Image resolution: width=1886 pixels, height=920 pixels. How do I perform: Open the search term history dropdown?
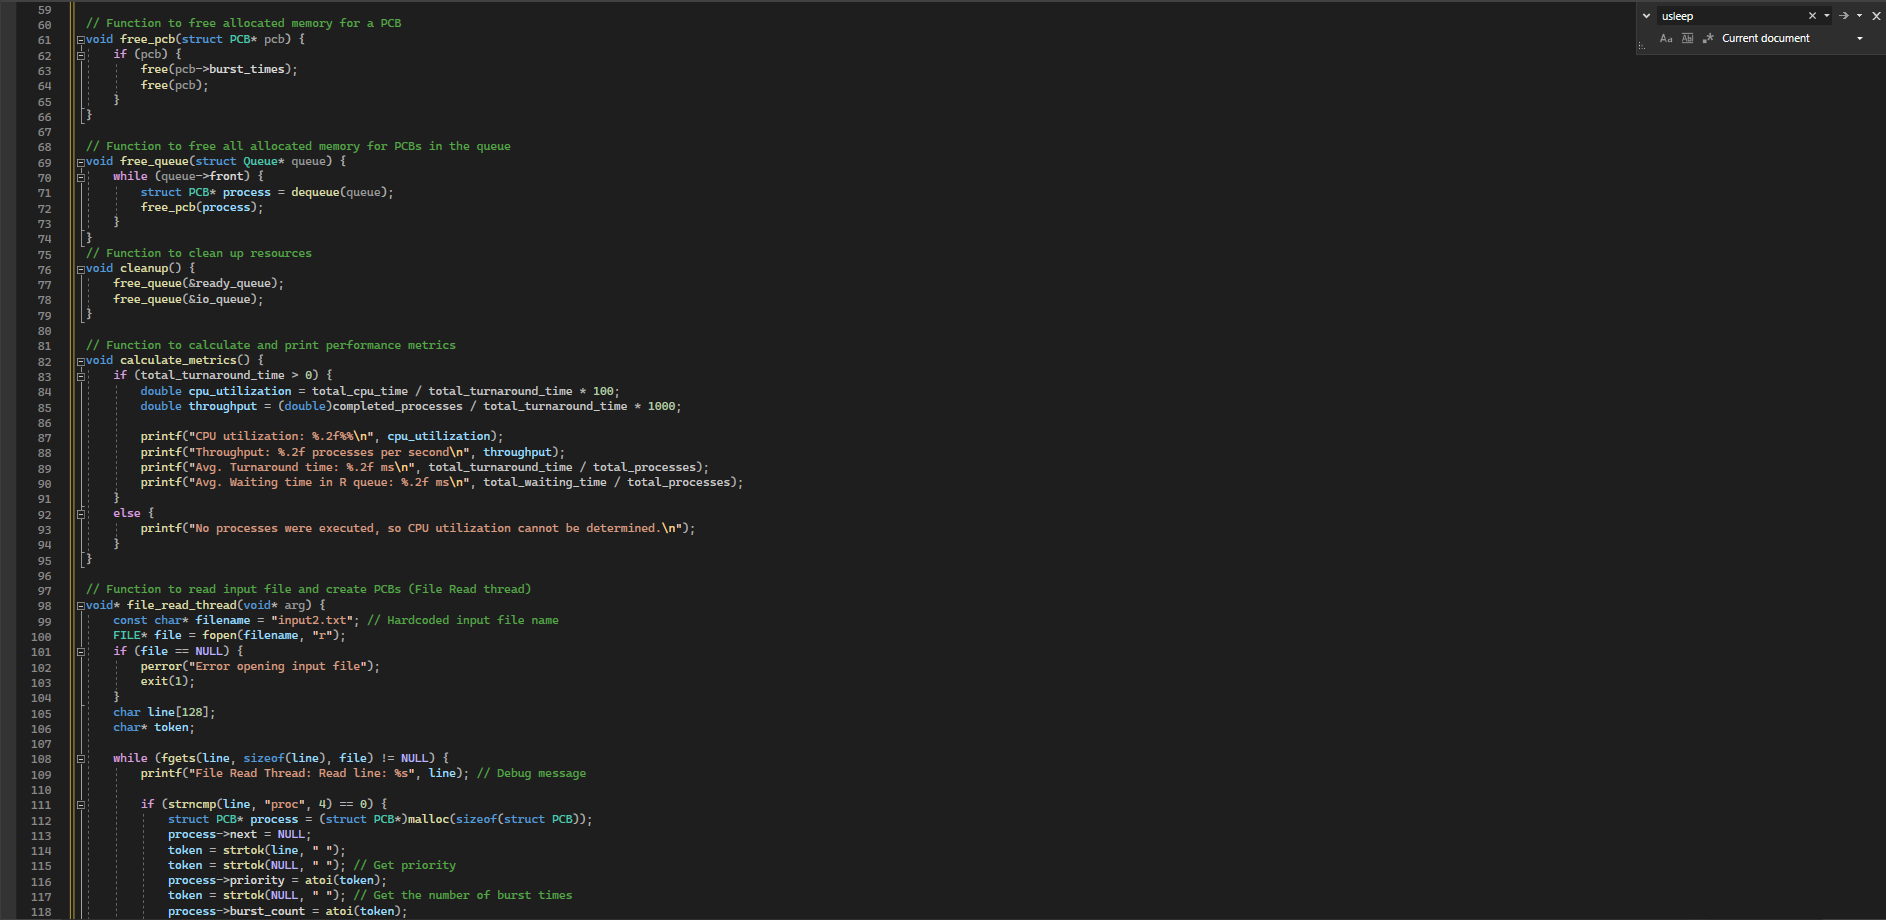click(x=1826, y=15)
